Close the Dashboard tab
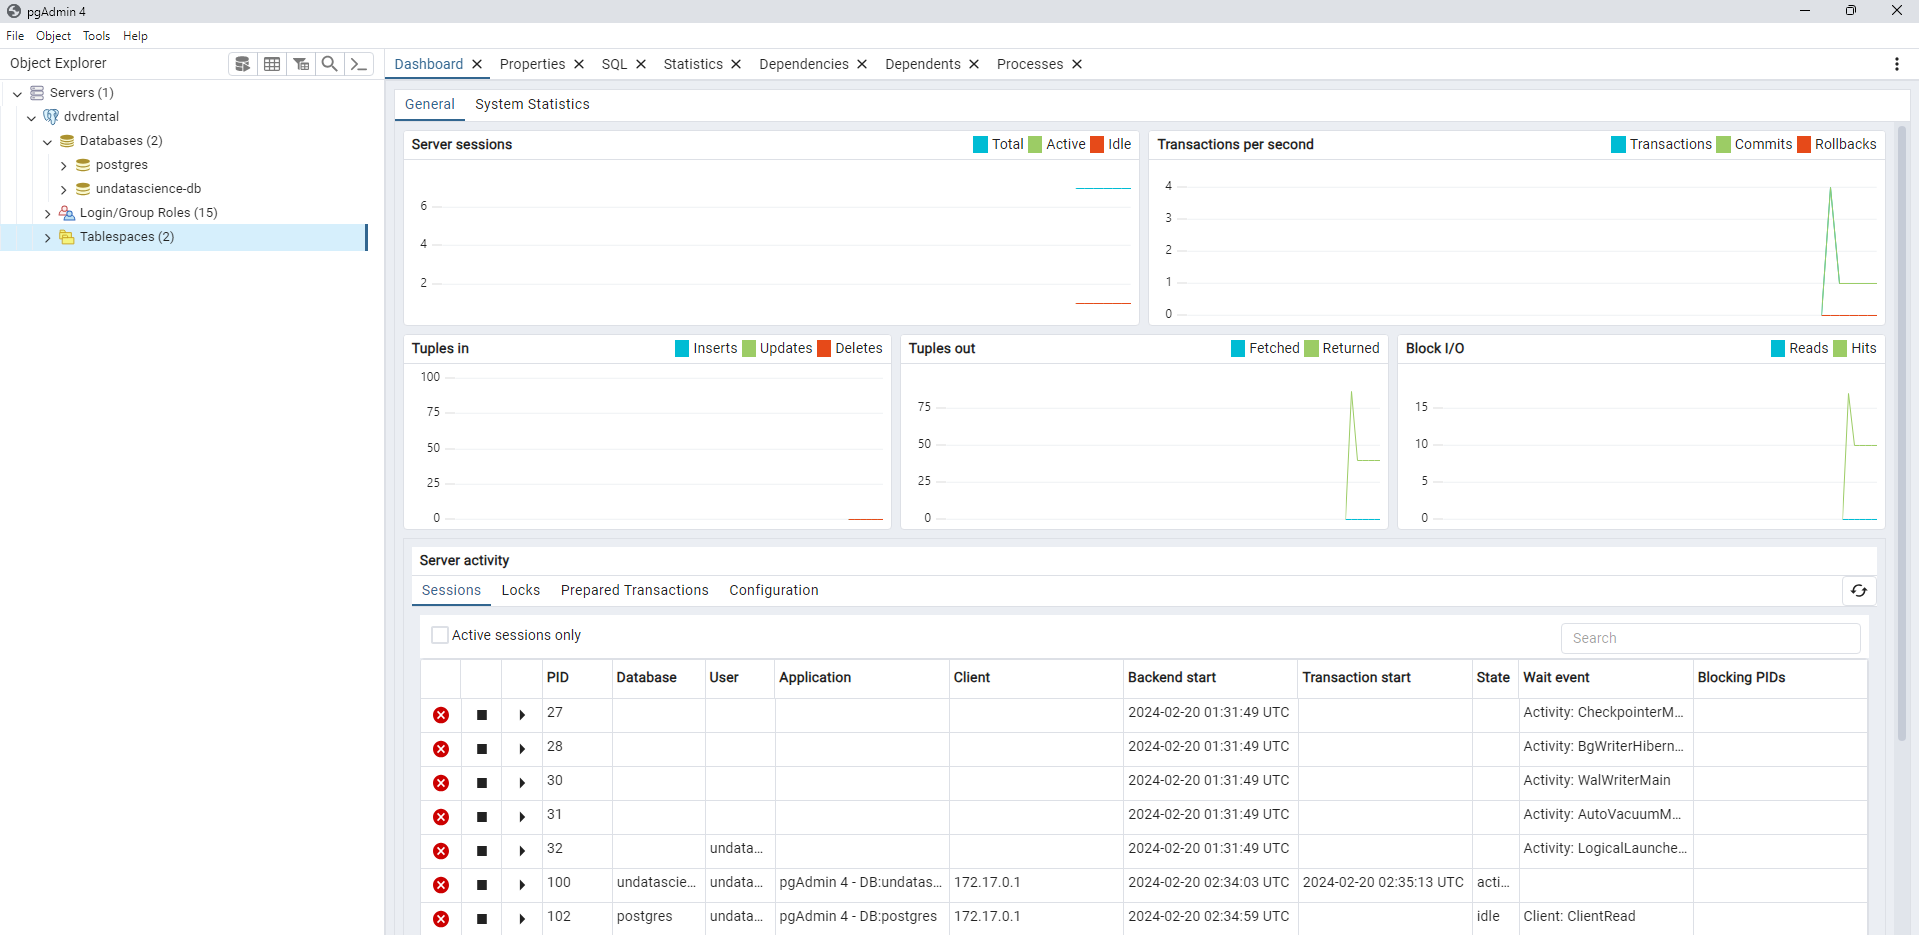Screen dimensions: 1919x935 tap(477, 64)
